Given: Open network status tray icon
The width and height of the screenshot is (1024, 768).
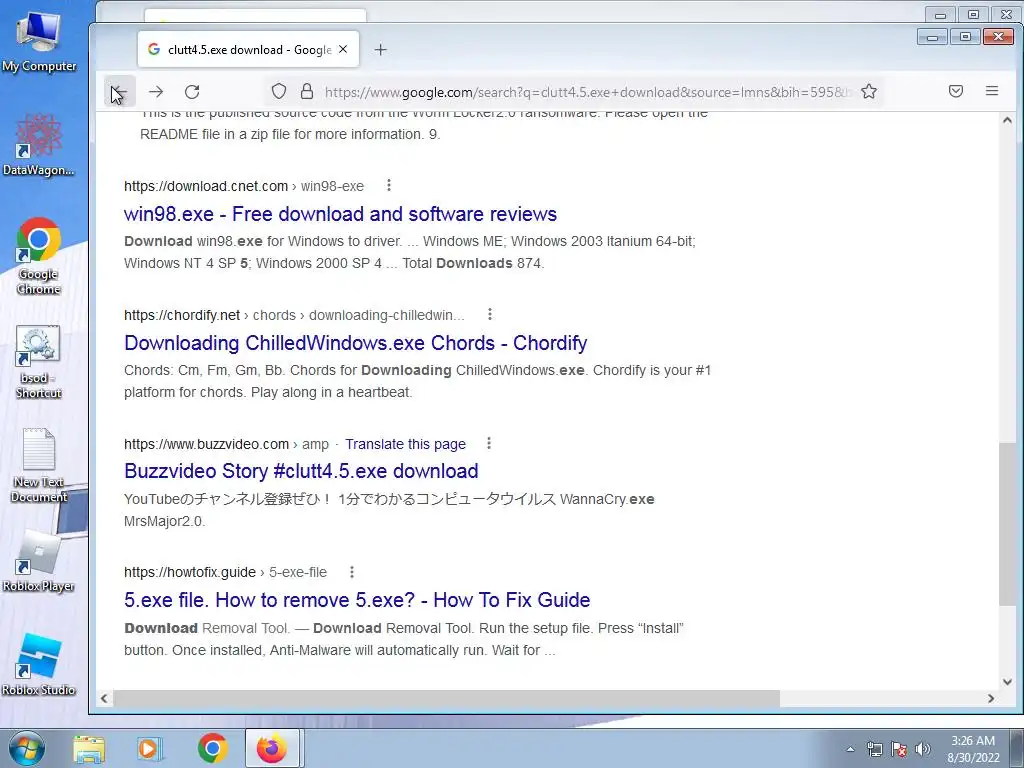Looking at the screenshot, I should [874, 749].
